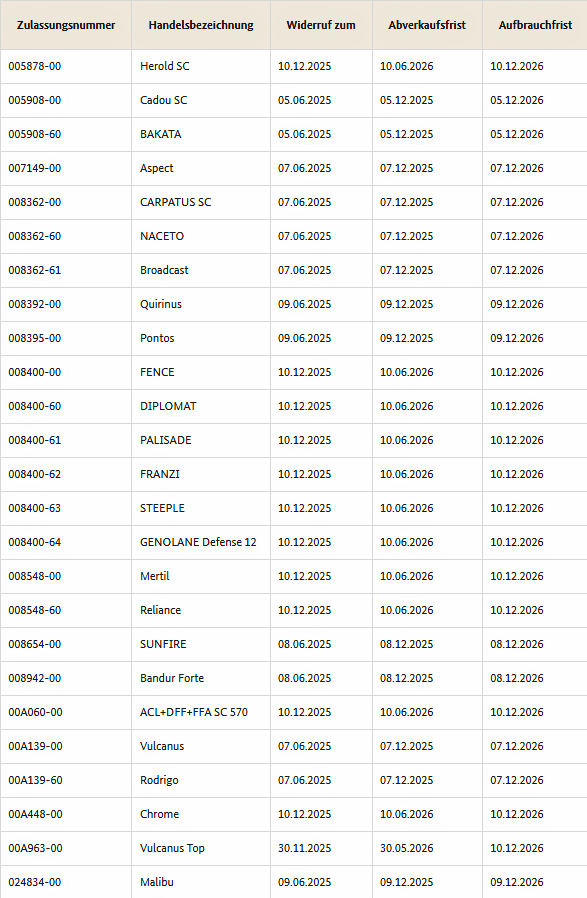Click the Widerruf zum column header
Image resolution: width=587 pixels, height=898 pixels.
coord(321,25)
